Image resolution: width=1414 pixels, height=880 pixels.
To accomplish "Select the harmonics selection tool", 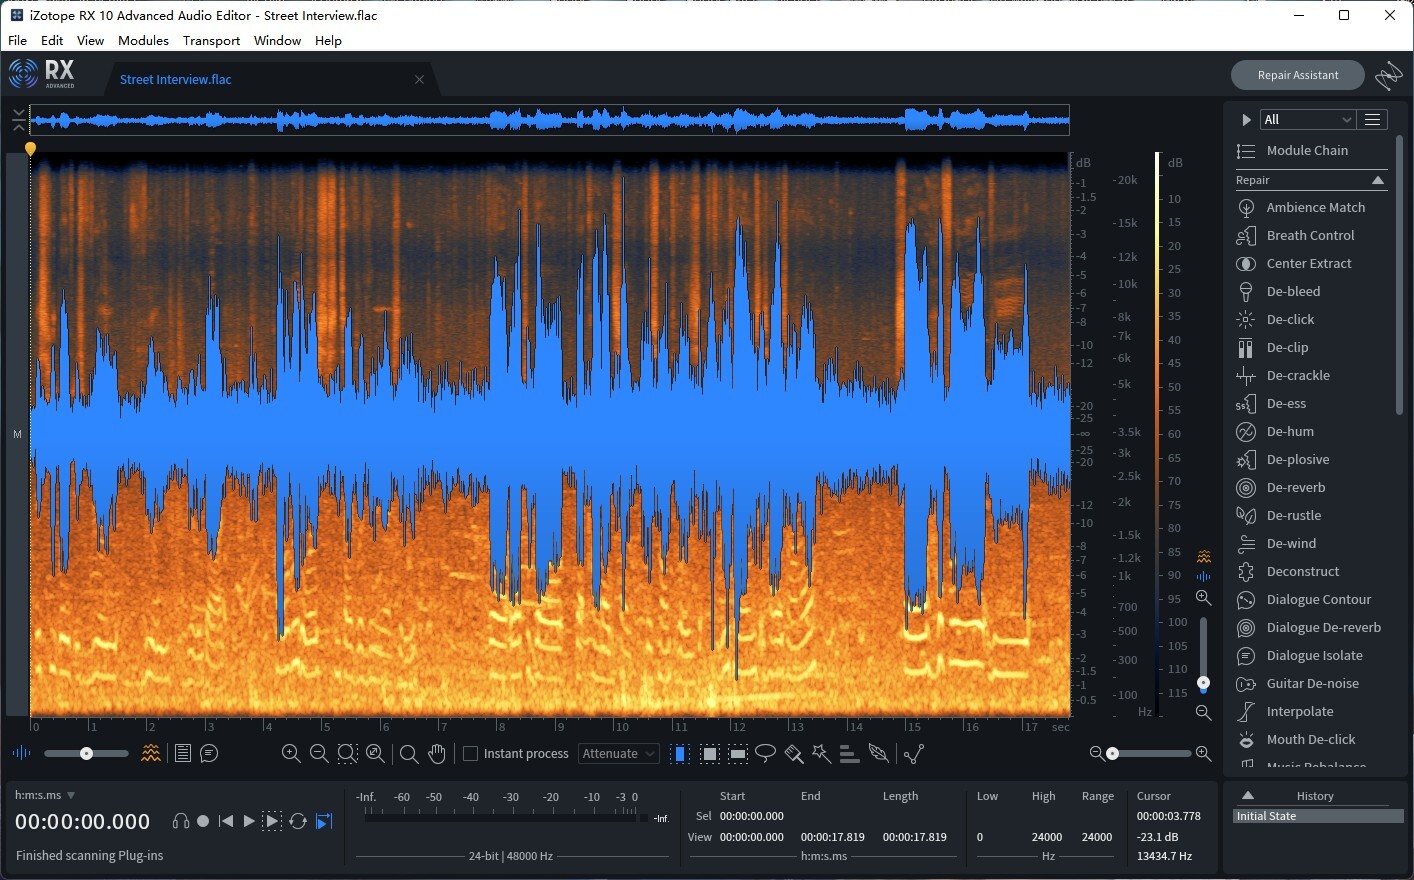I will pyautogui.click(x=849, y=753).
